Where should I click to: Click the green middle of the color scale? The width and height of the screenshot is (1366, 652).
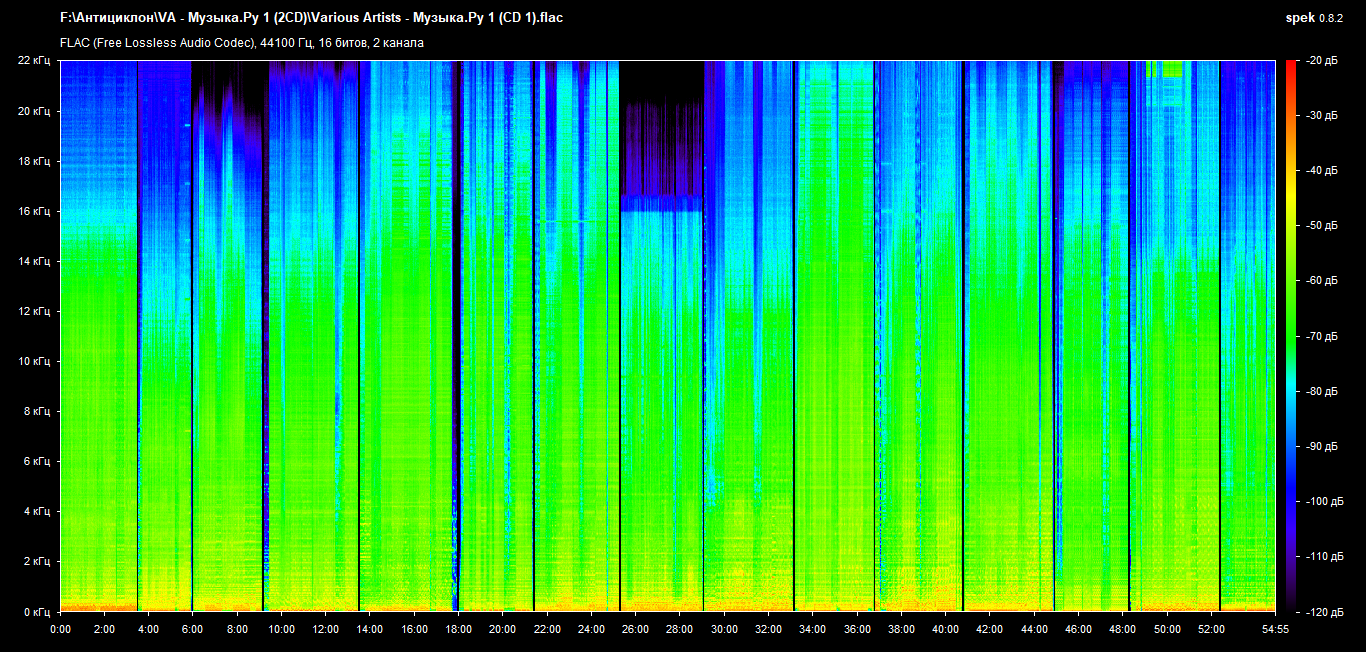point(1290,336)
